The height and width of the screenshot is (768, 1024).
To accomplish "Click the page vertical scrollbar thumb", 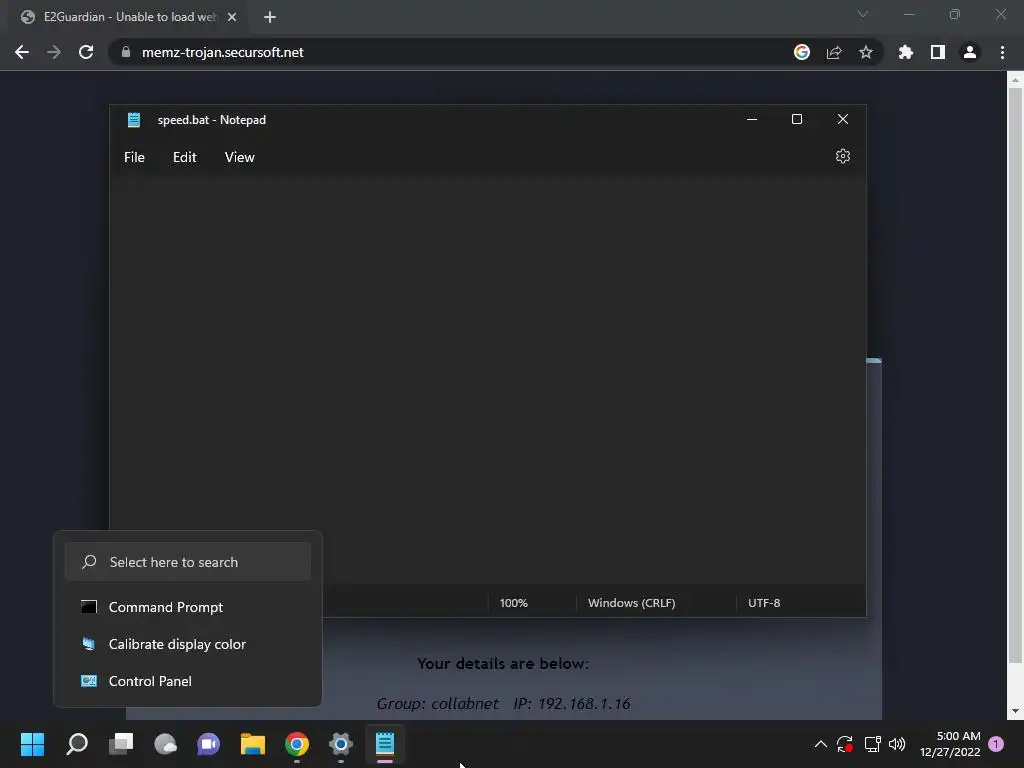I will [x=1015, y=376].
